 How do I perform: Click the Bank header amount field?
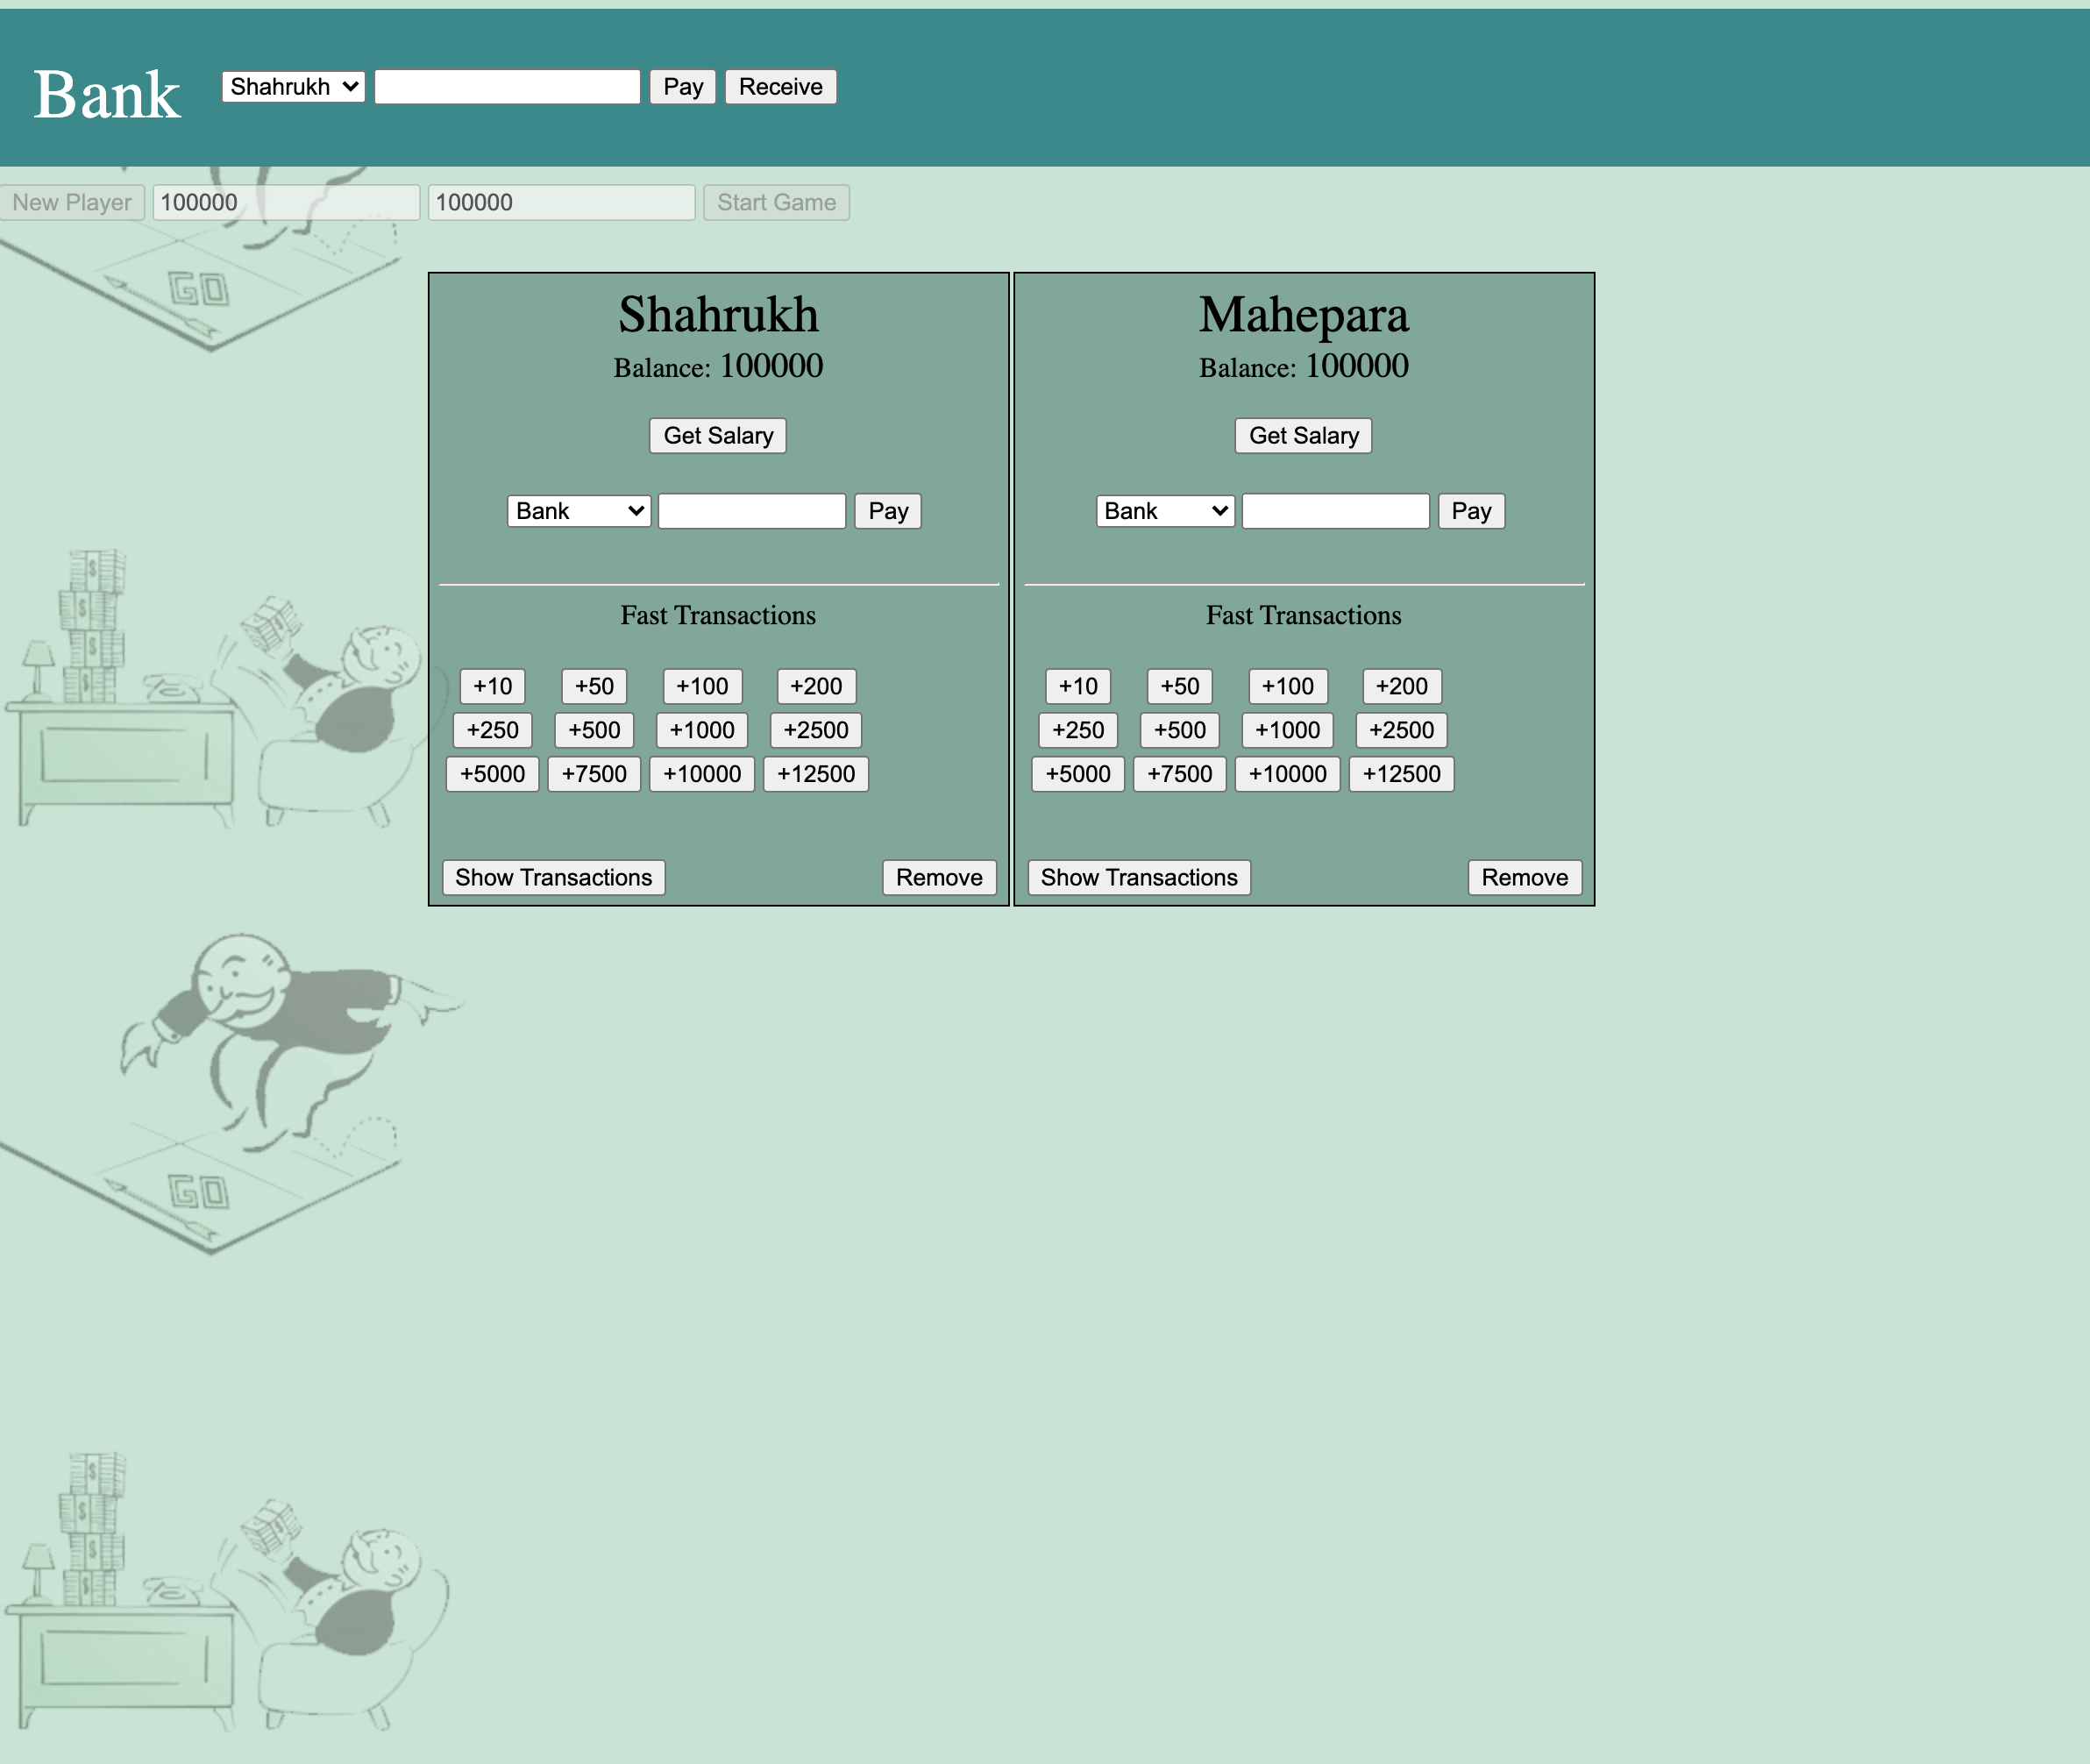pos(507,87)
